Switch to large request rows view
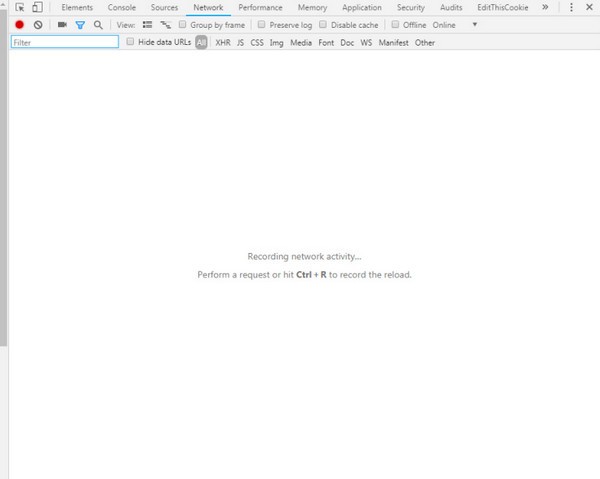Viewport: 600px width, 479px height. (148, 24)
